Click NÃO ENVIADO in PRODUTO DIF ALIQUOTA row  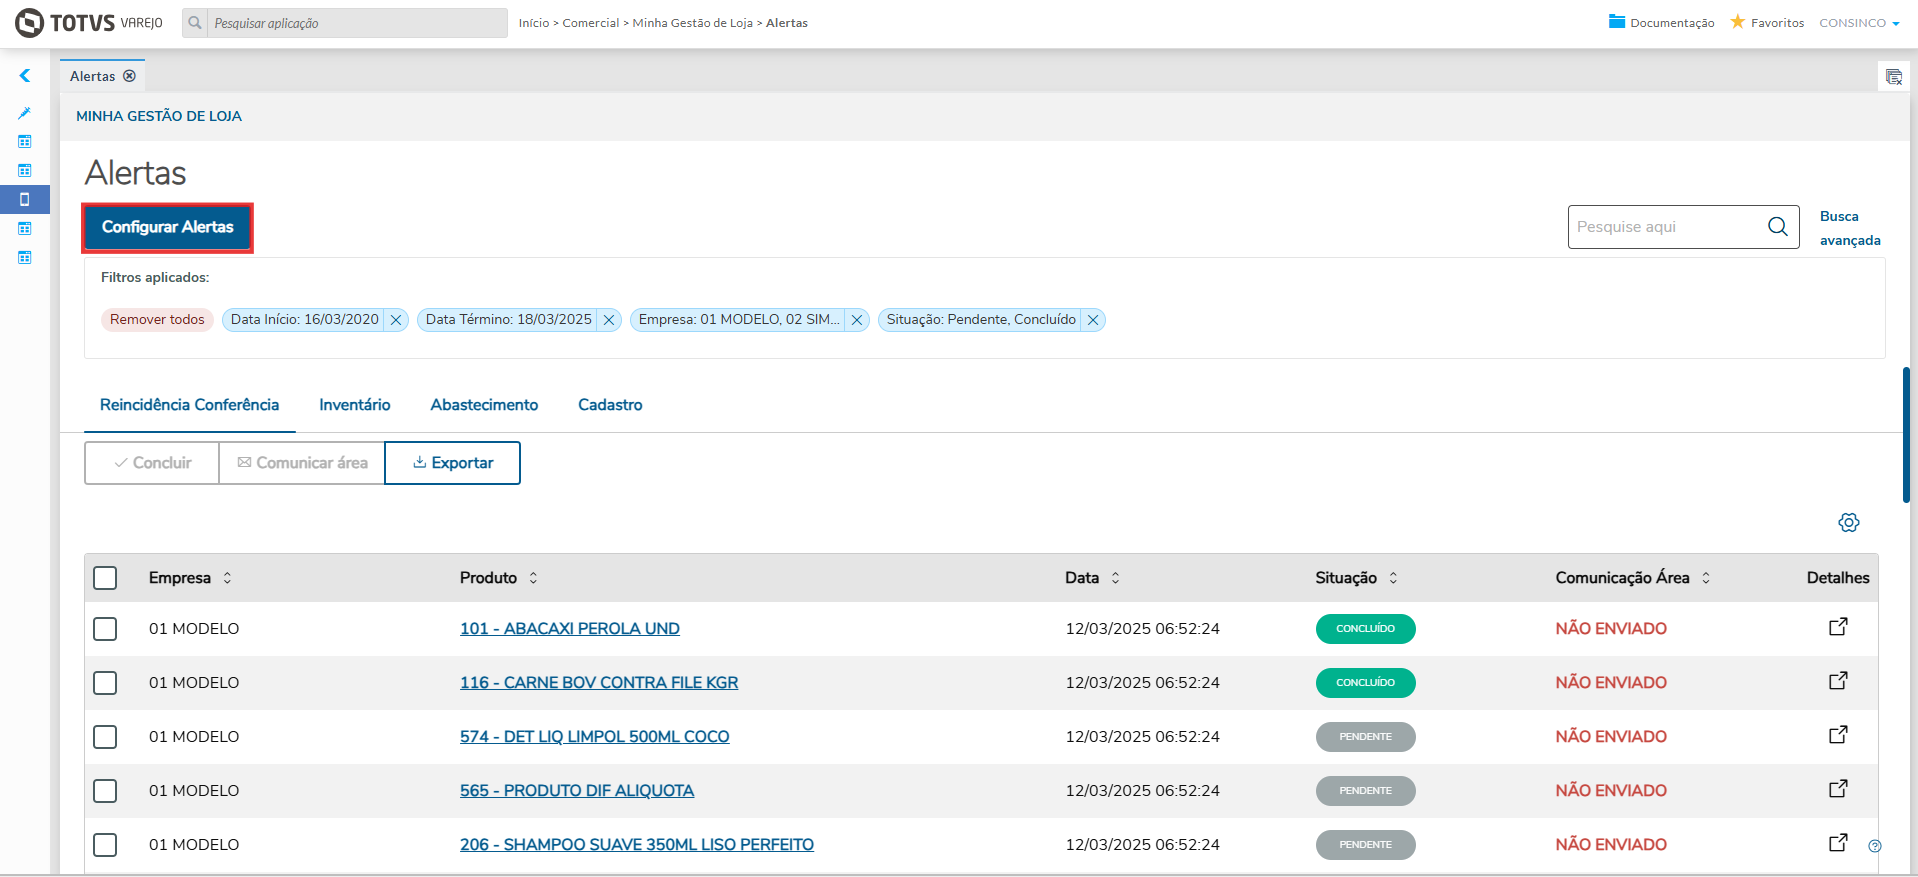(x=1611, y=791)
